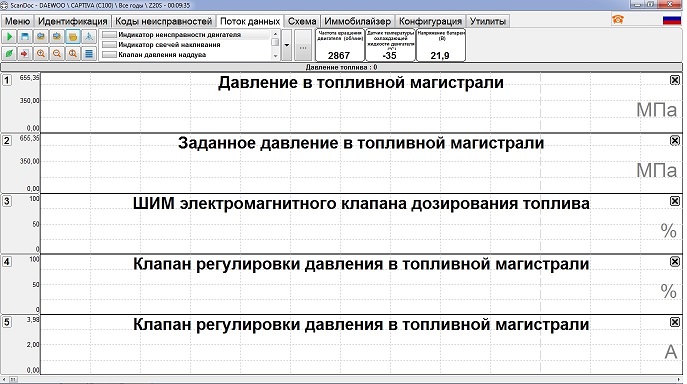Click graph number 3 label

pos(7,201)
